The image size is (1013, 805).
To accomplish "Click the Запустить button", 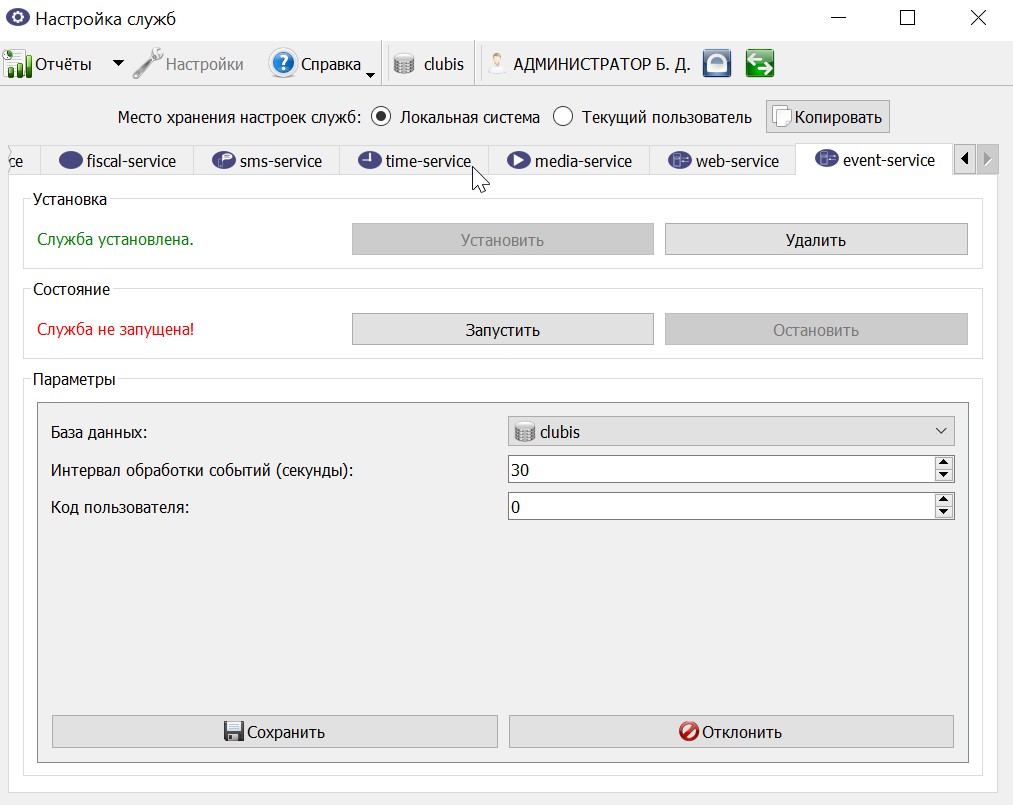I will [503, 329].
